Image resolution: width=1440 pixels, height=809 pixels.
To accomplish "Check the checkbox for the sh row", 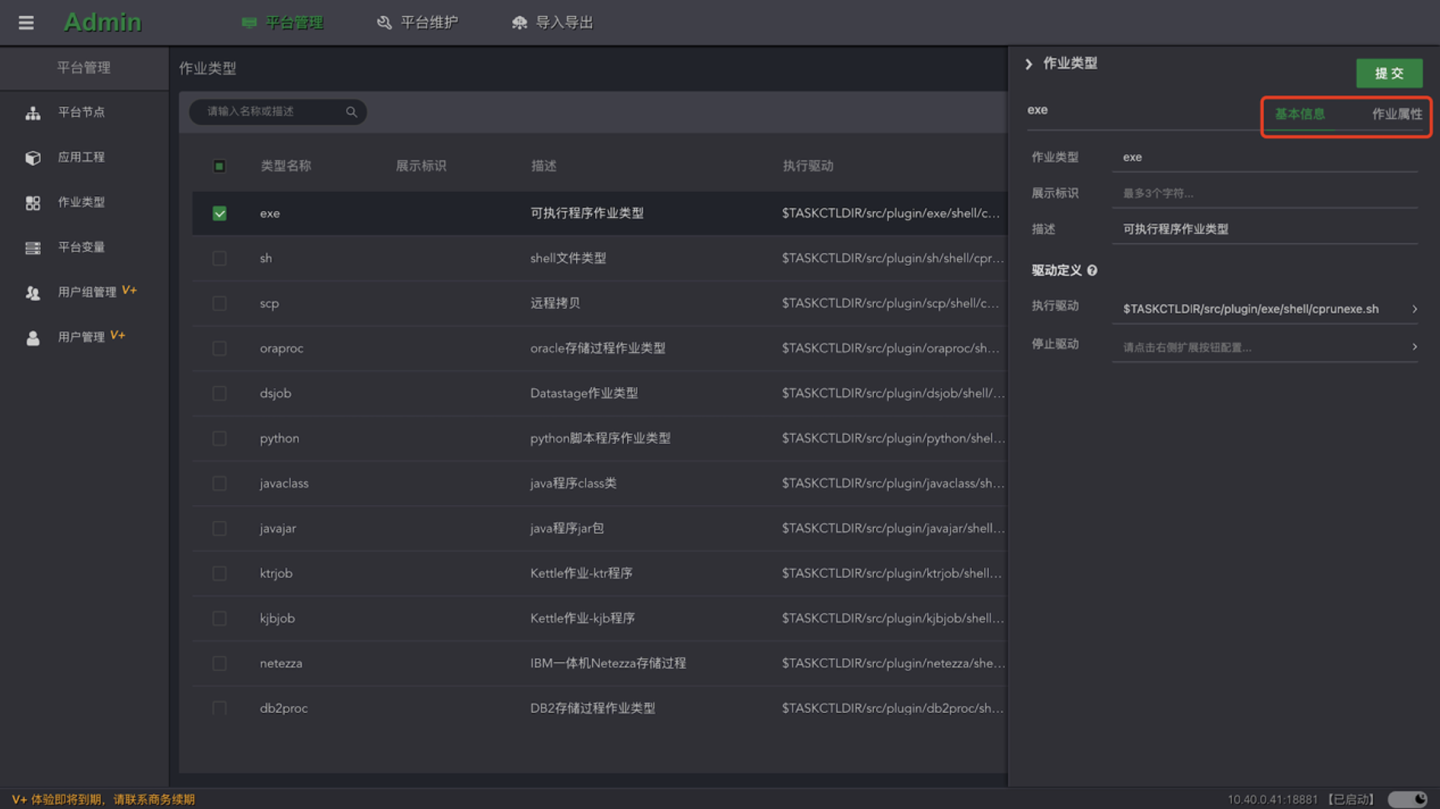I will (219, 258).
